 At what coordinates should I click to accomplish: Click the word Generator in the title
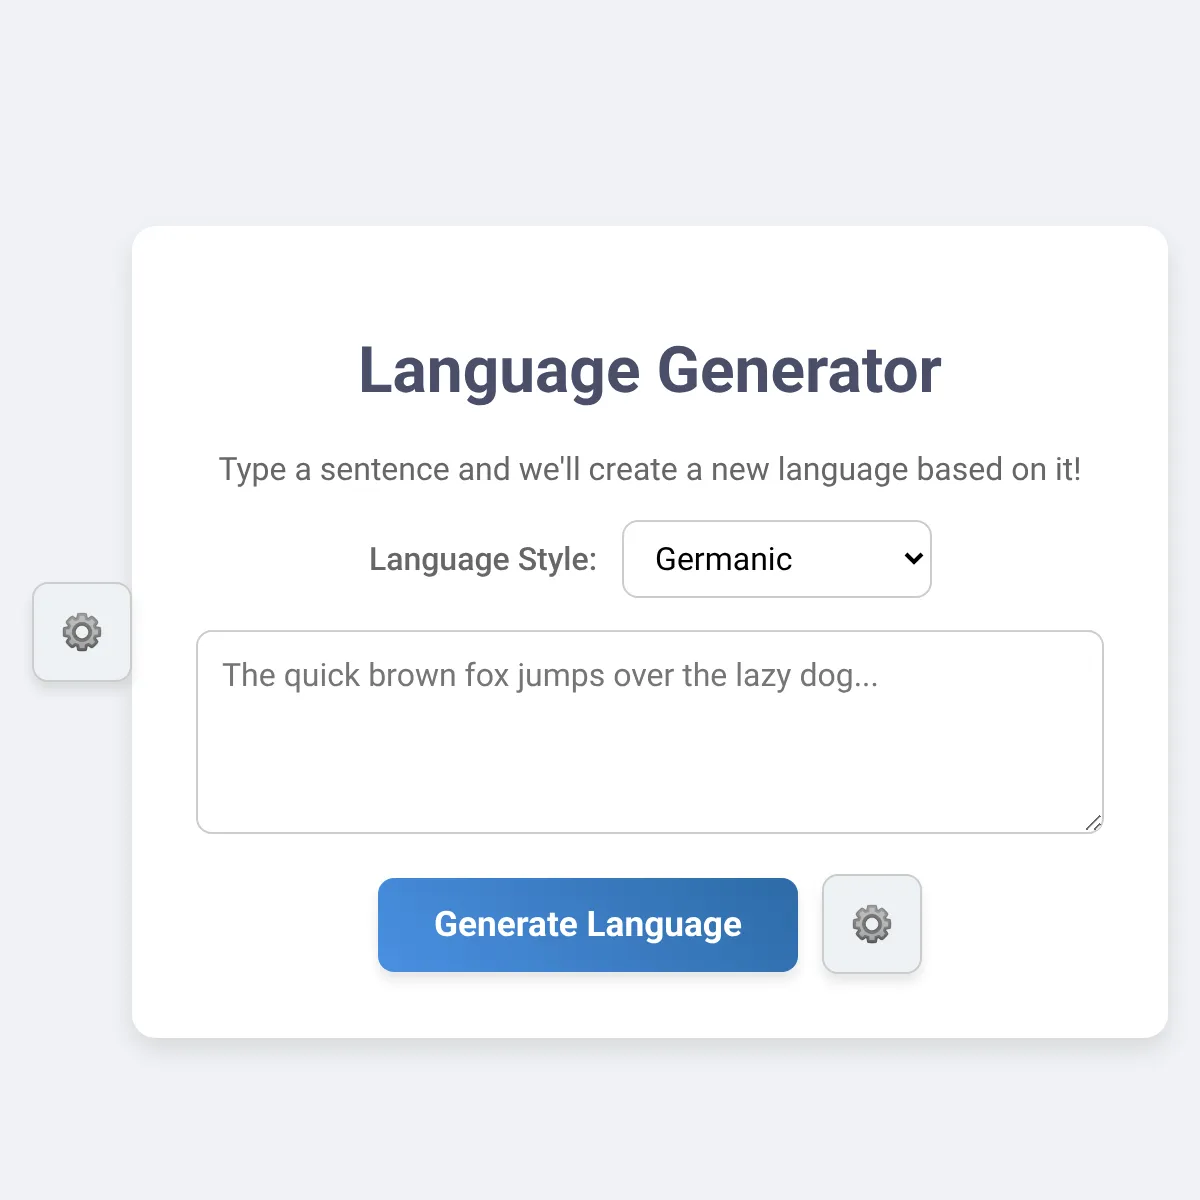click(x=798, y=370)
